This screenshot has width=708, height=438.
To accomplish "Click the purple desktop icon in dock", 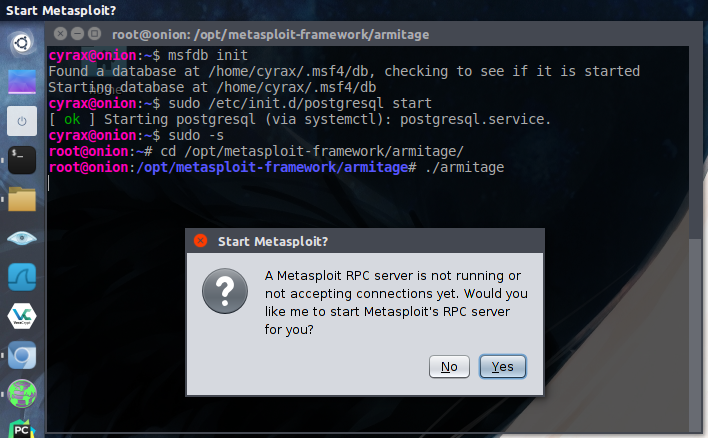I will (x=22, y=82).
